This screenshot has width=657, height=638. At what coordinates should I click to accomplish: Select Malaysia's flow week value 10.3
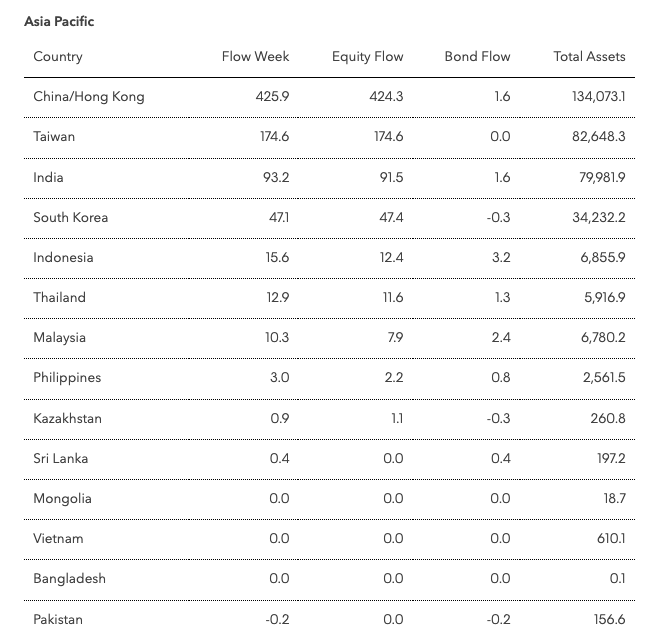277,338
